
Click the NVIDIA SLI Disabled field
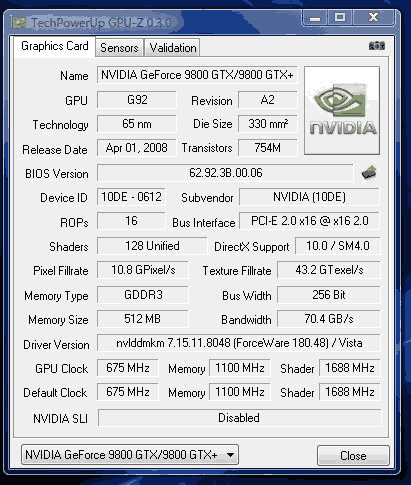point(239,418)
